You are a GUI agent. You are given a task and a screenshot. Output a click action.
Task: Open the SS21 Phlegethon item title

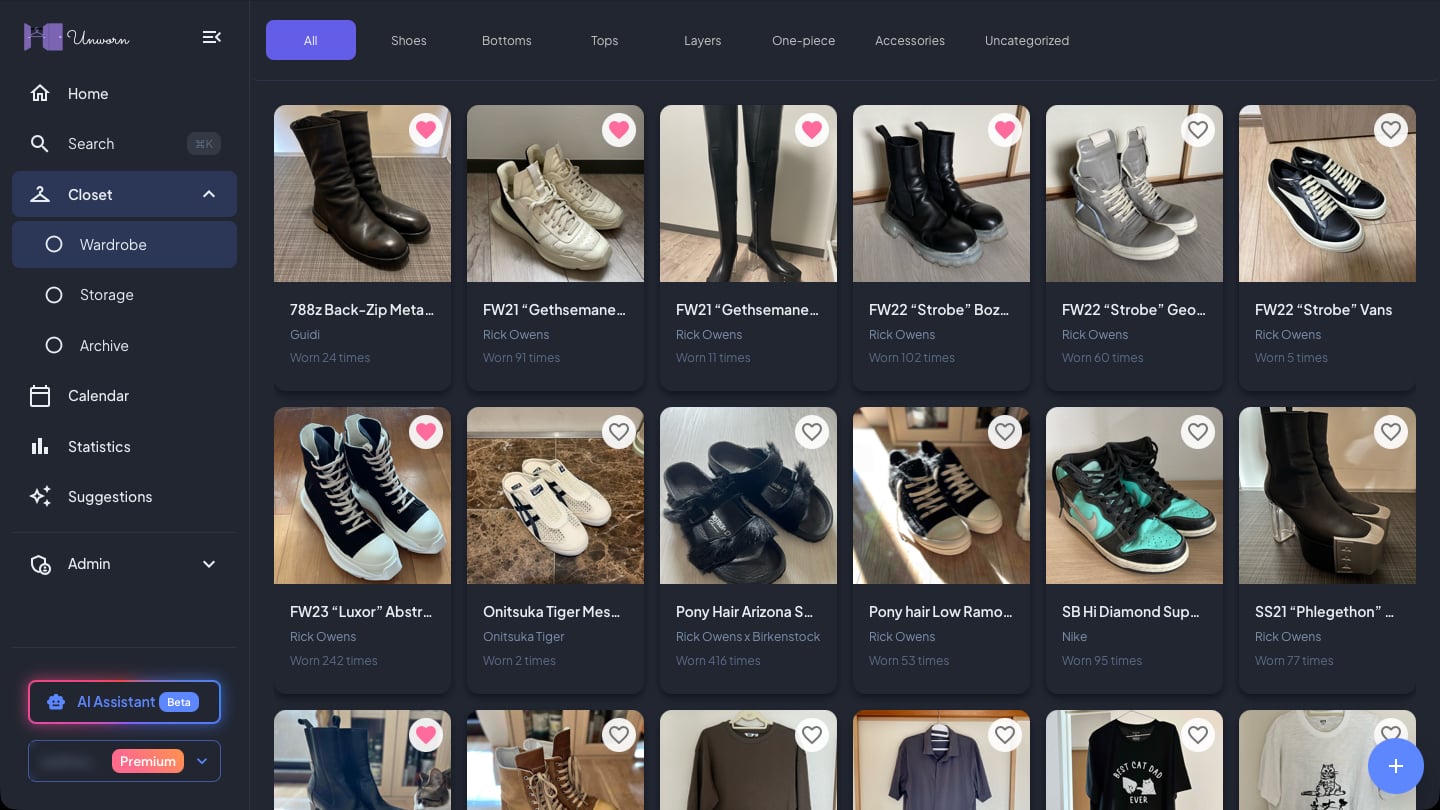click(x=1324, y=612)
